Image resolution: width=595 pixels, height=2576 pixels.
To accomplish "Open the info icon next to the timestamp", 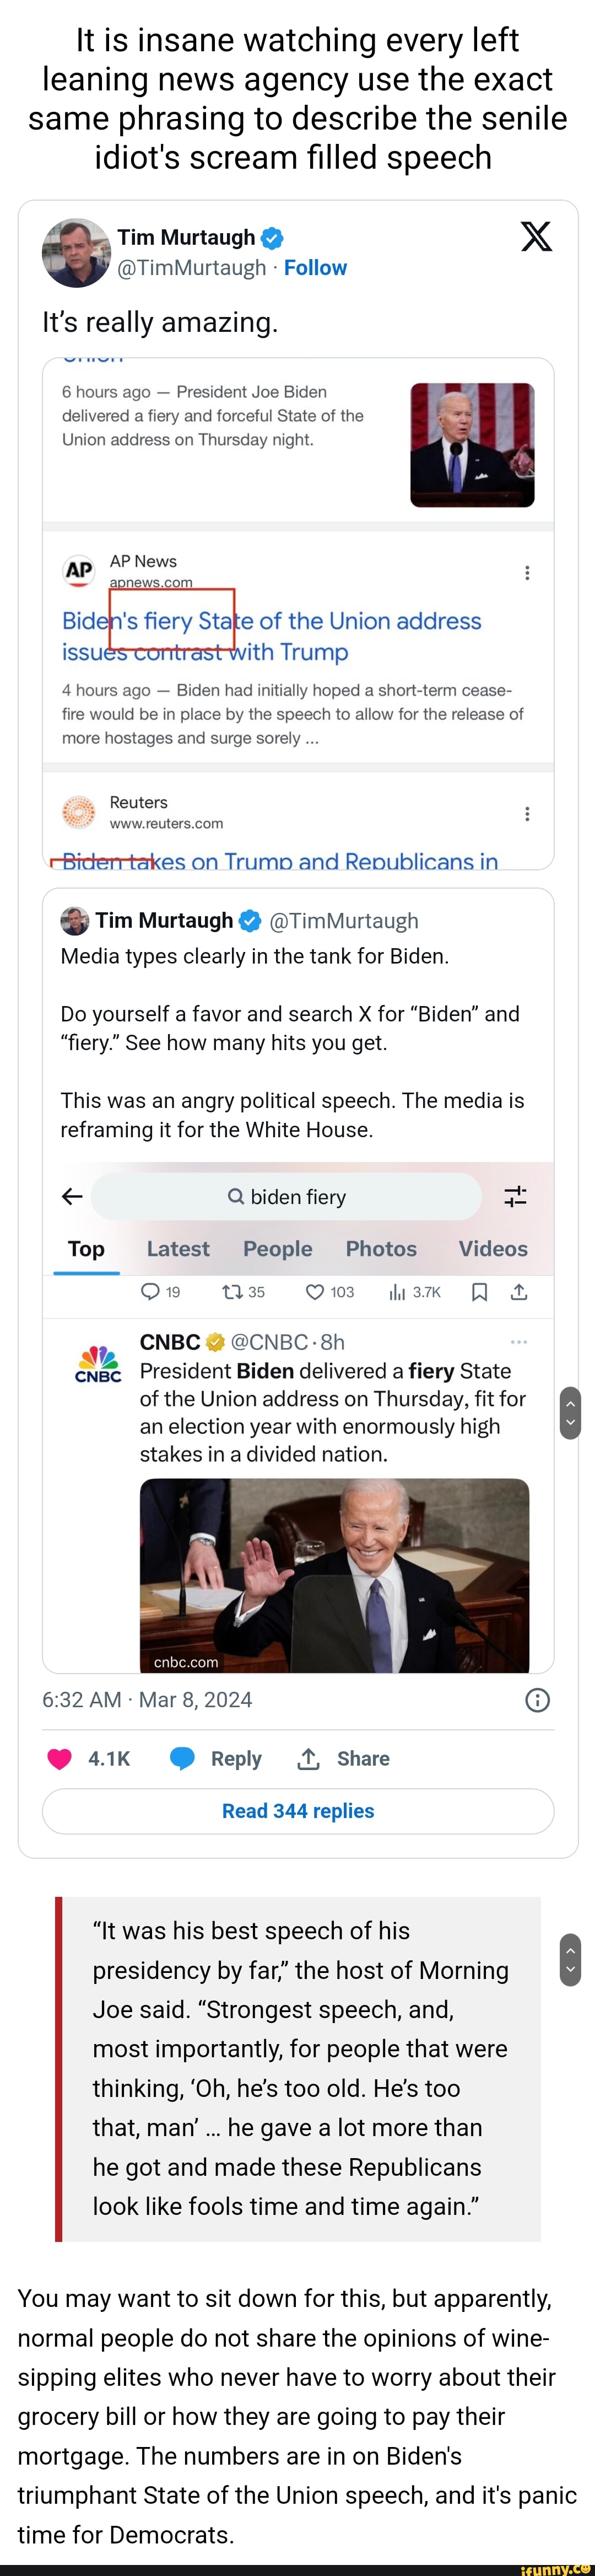I will (x=538, y=1700).
